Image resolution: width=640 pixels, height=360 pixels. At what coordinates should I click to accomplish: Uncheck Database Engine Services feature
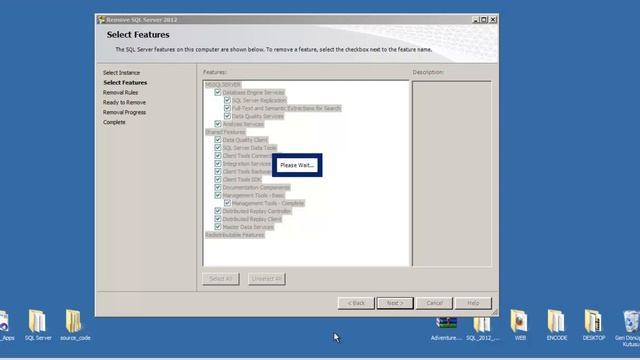pyautogui.click(x=218, y=92)
